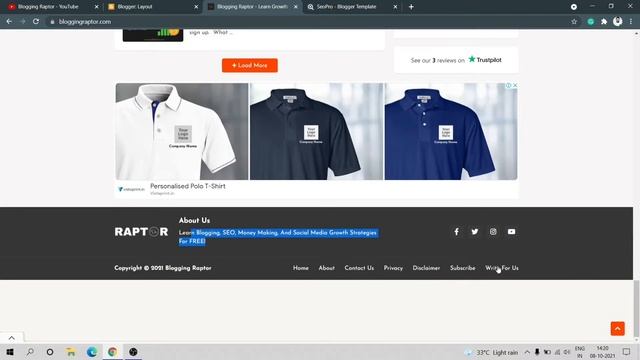
Task: Click the orange back-to-top arrow button
Action: (x=618, y=329)
